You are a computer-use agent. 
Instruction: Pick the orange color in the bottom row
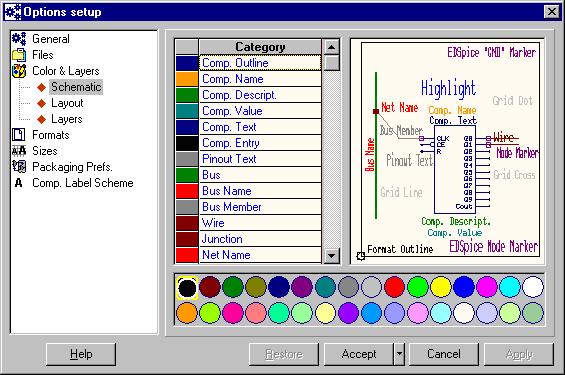coord(187,313)
